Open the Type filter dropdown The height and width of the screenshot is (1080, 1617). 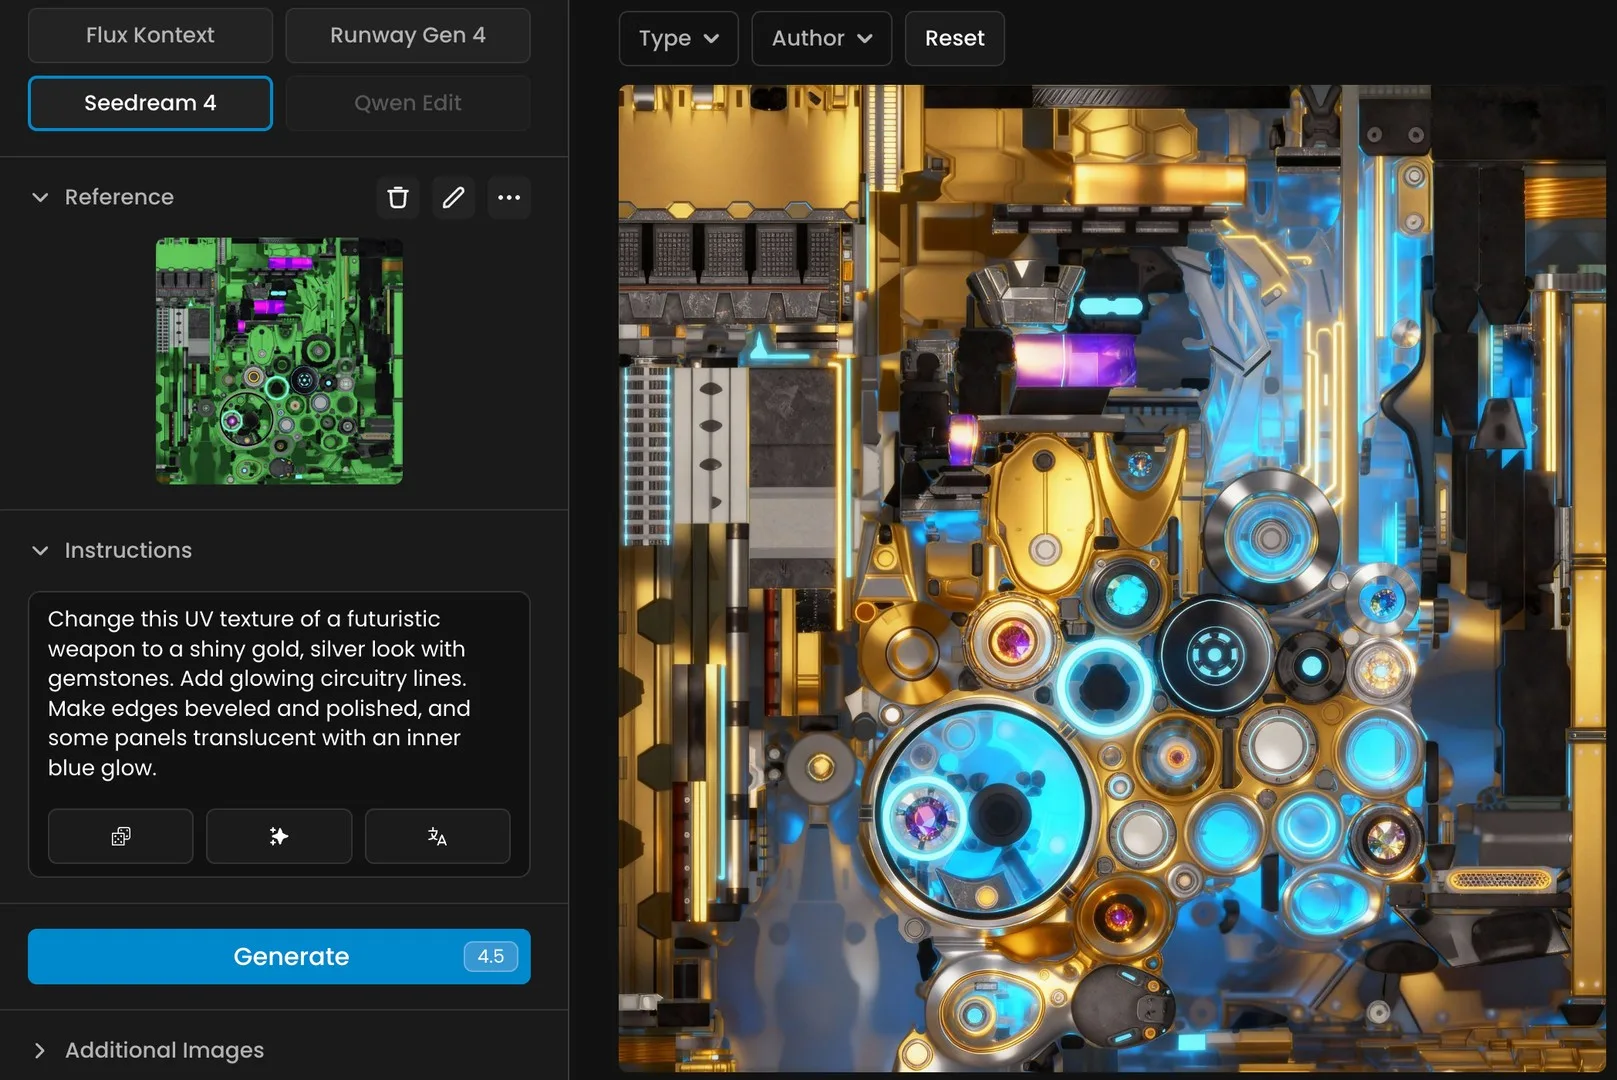(678, 38)
